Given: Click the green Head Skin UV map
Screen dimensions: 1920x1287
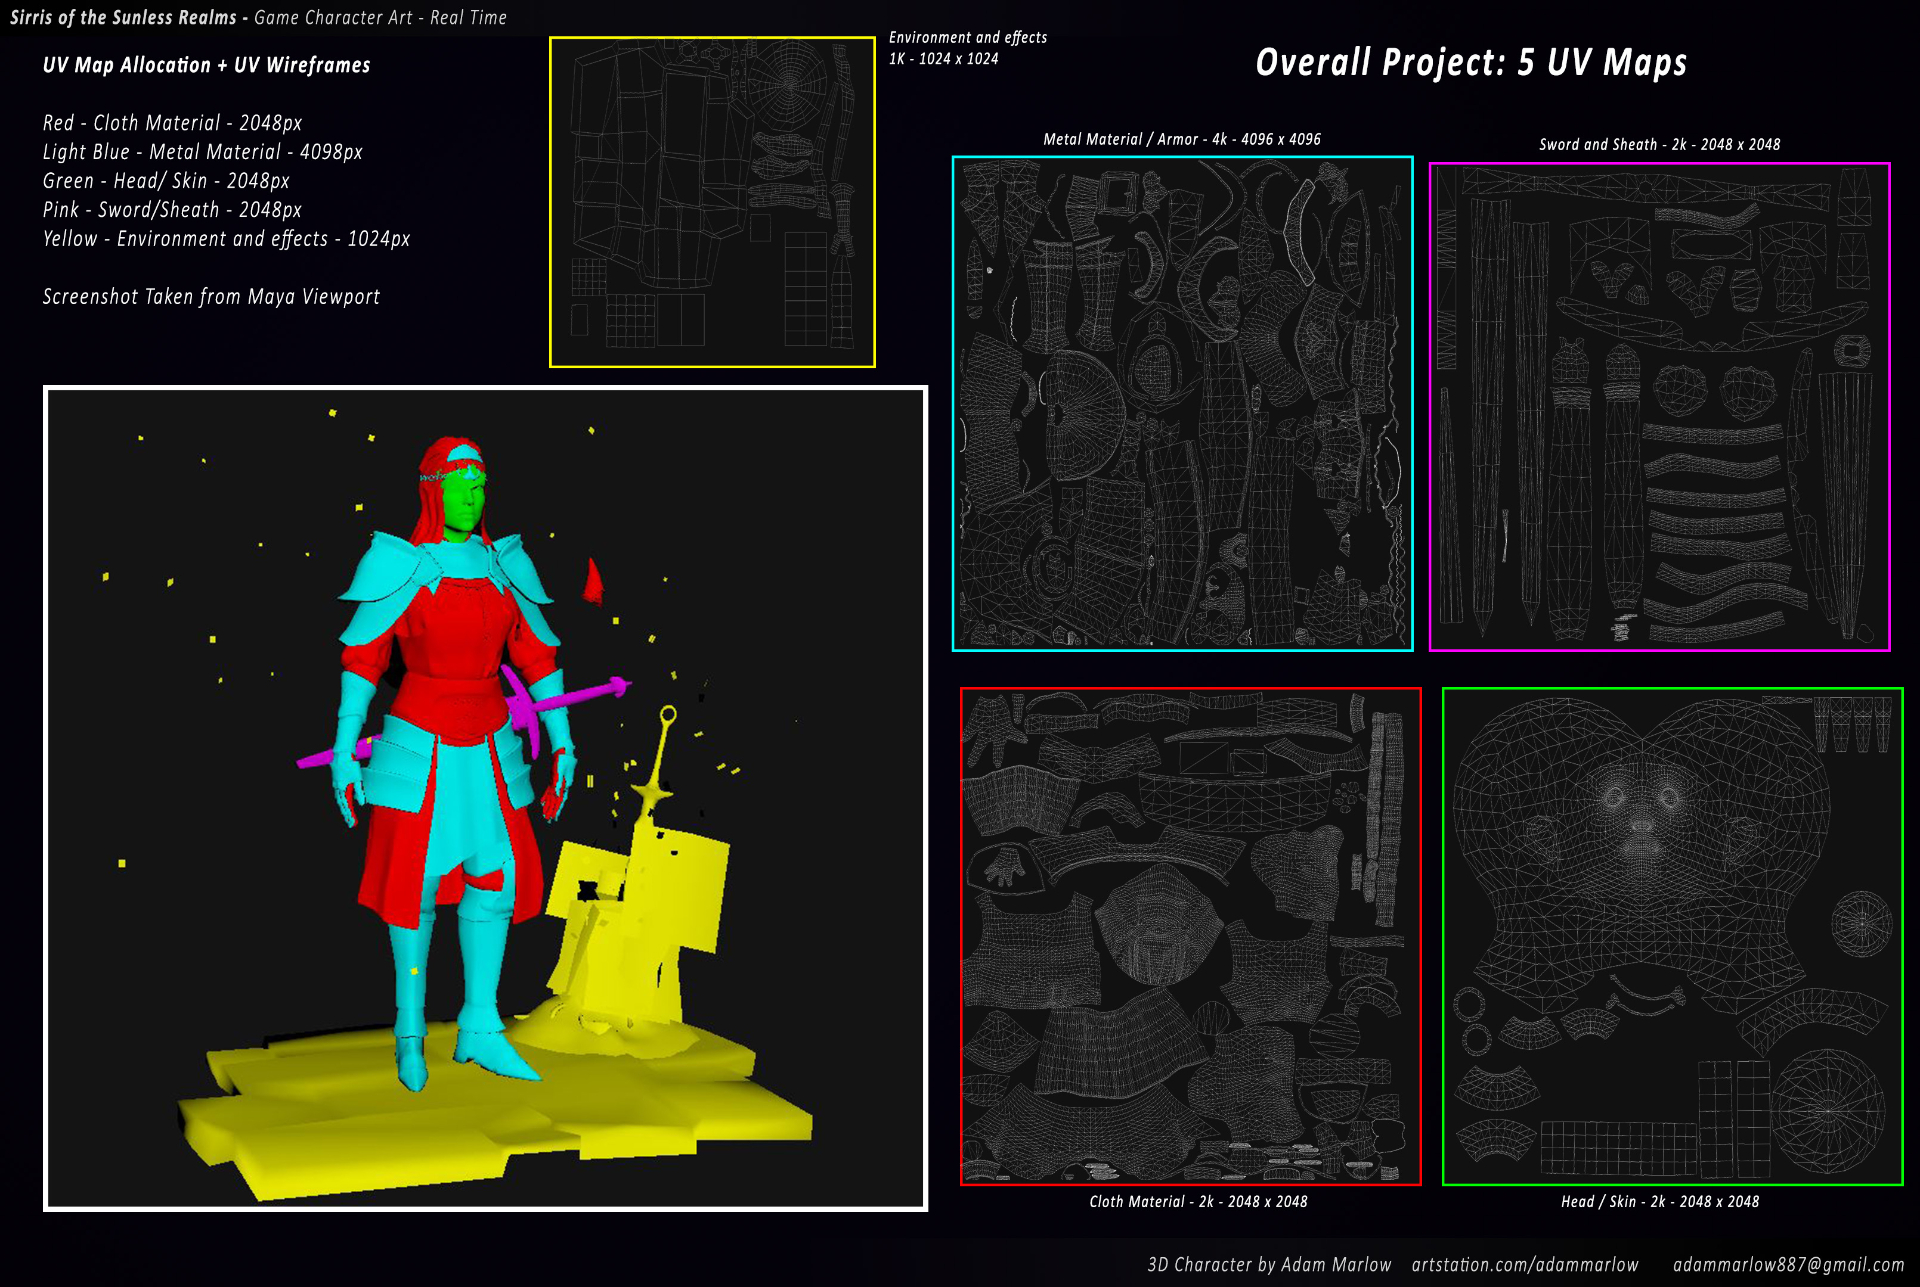Looking at the screenshot, I should (1672, 936).
